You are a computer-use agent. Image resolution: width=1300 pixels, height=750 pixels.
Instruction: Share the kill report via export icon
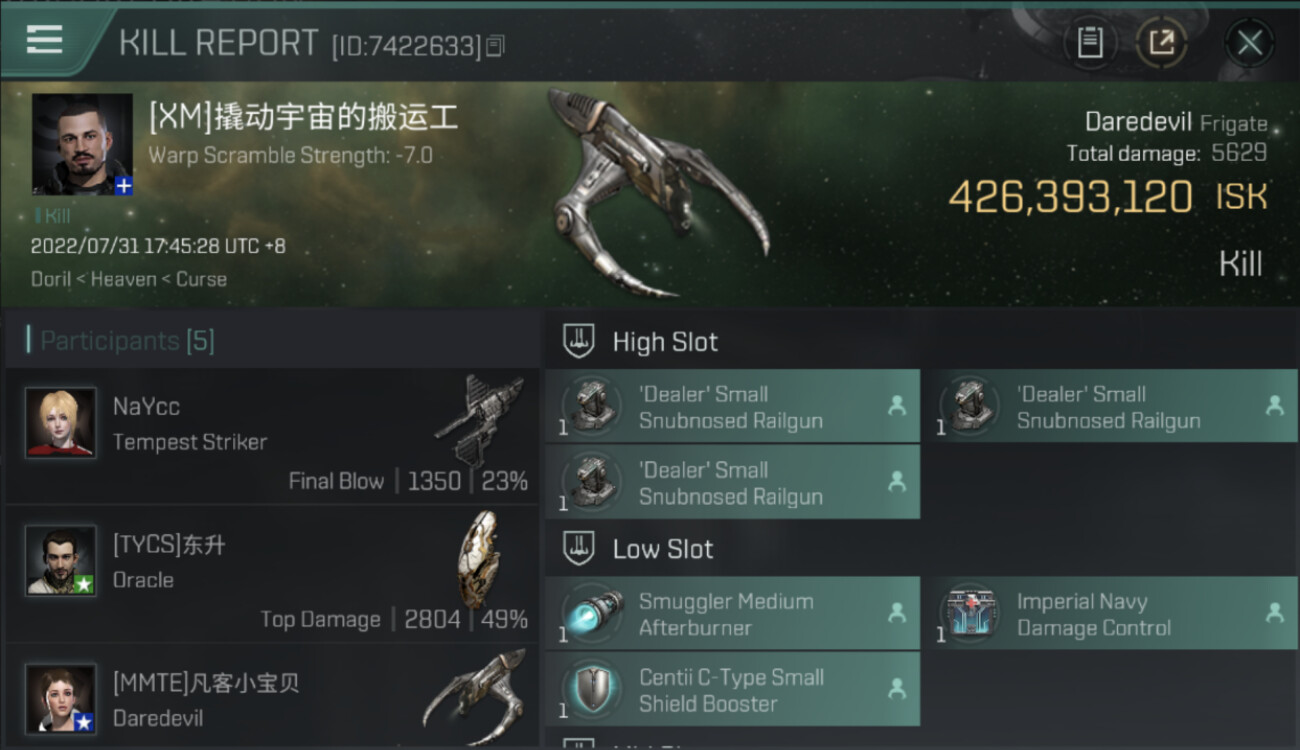click(1161, 43)
